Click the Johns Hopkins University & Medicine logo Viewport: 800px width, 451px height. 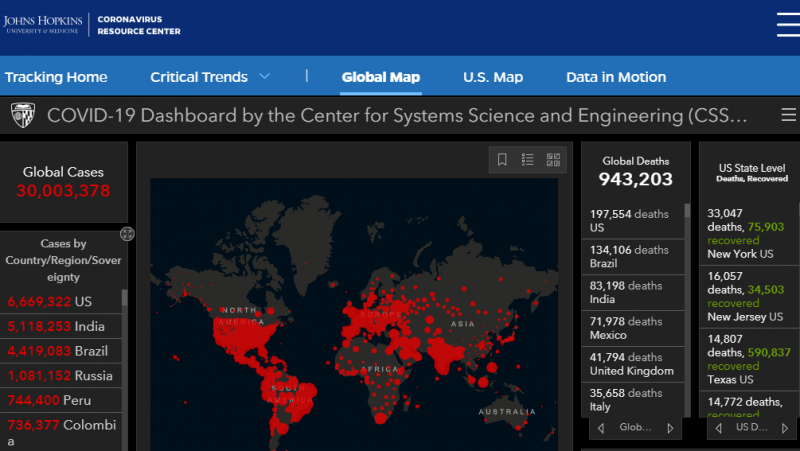(42, 24)
